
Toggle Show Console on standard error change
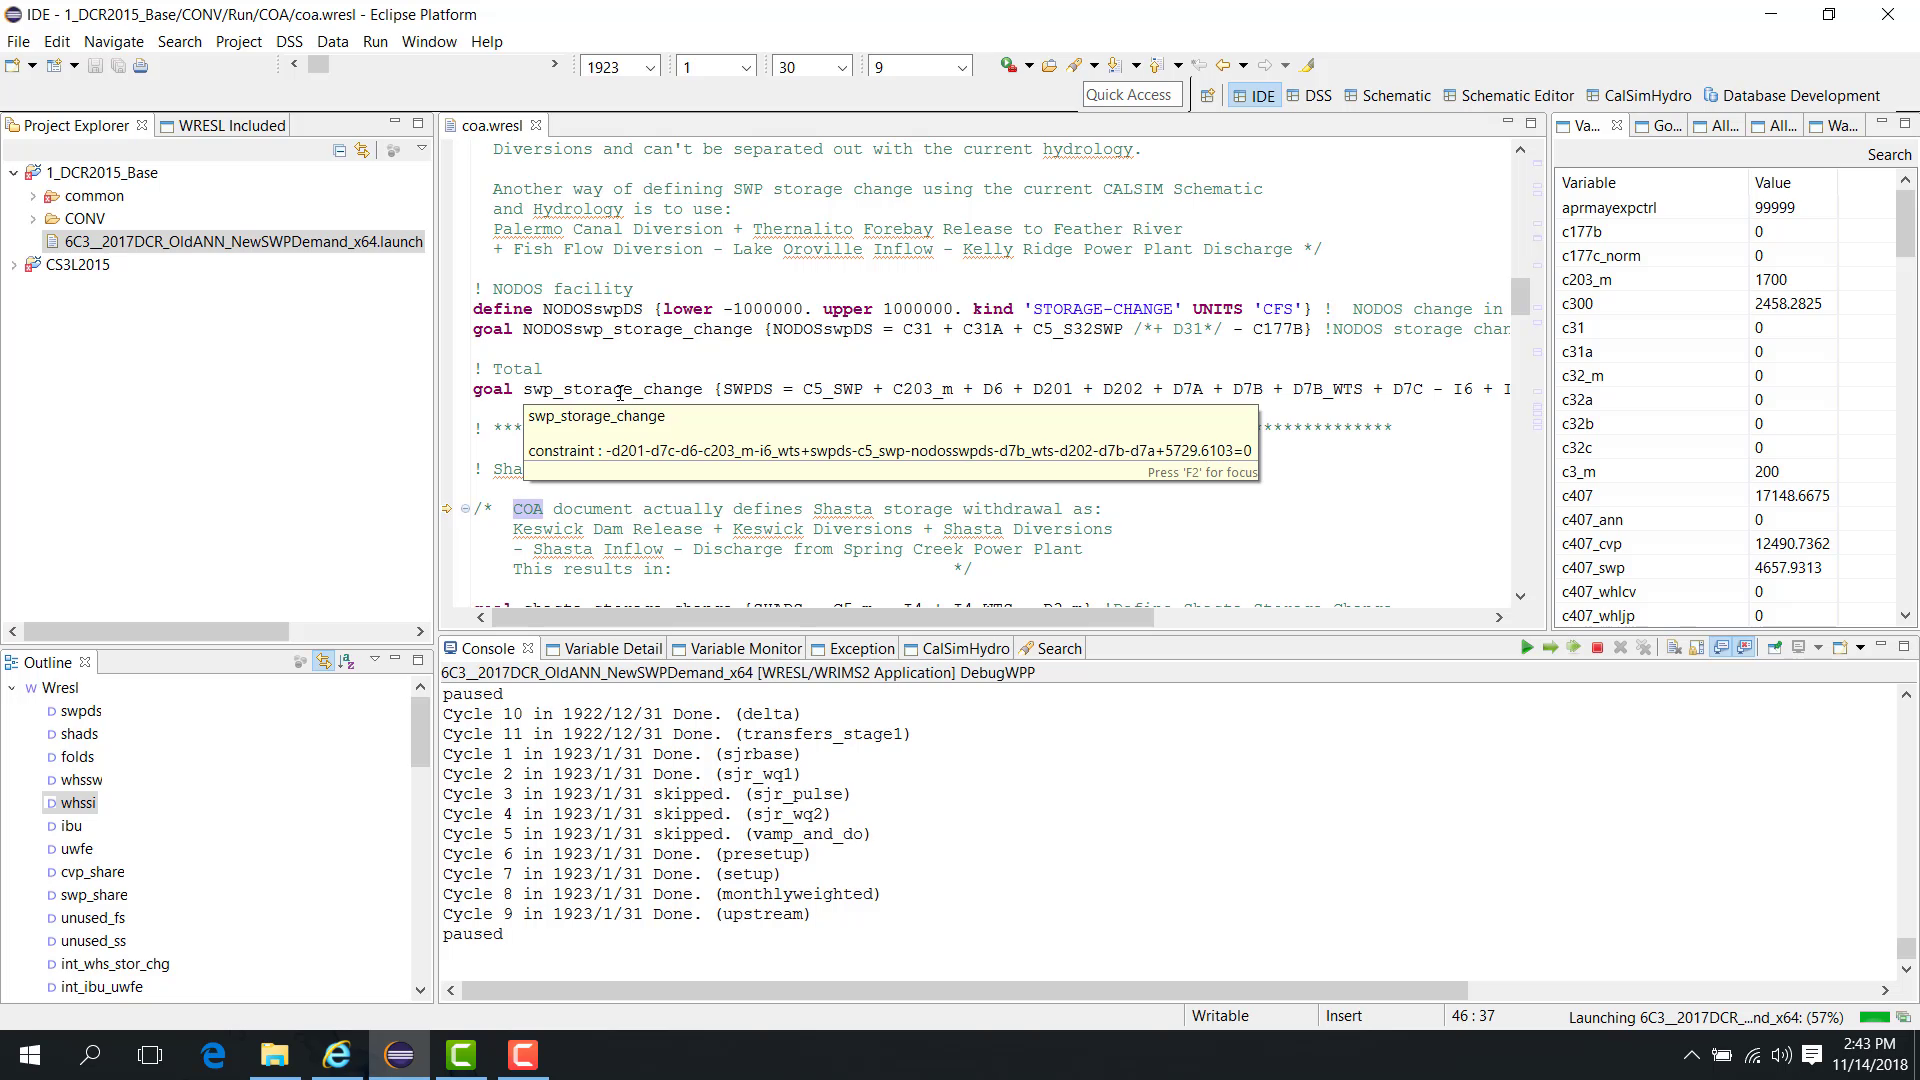click(1745, 648)
